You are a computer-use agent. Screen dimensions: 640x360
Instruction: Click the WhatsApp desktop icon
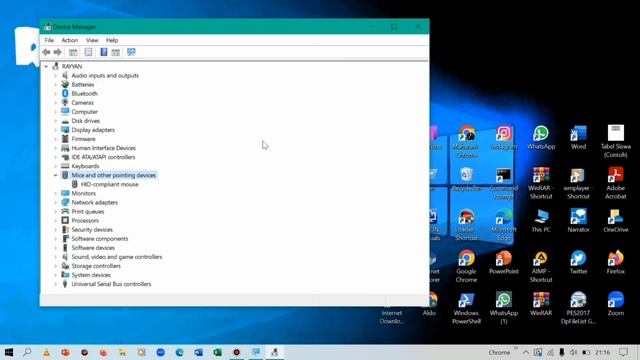coord(541,138)
